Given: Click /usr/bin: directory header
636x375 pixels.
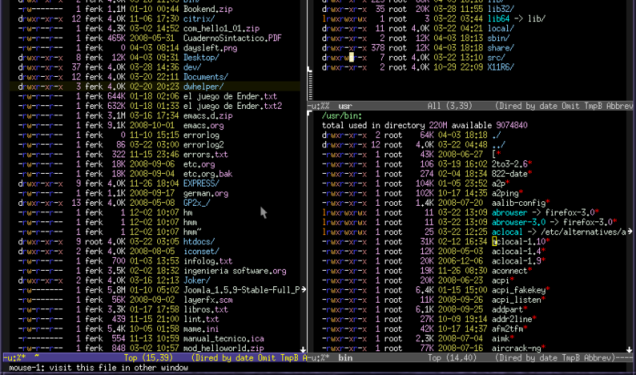Looking at the screenshot, I should click(x=342, y=116).
